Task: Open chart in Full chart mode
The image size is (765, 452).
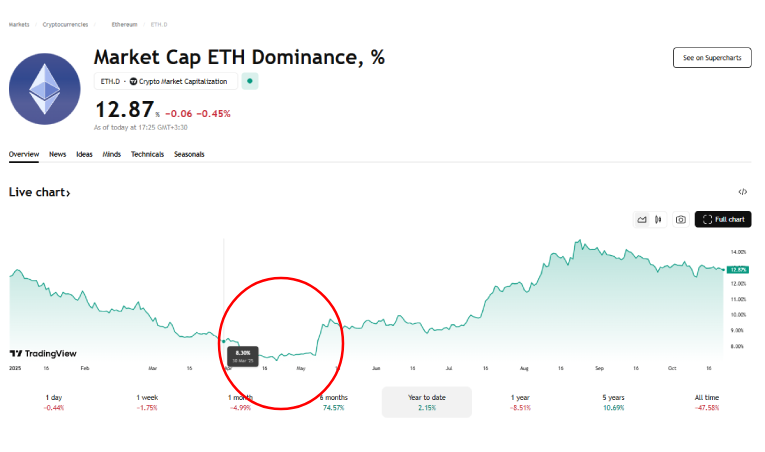Action: tap(723, 219)
